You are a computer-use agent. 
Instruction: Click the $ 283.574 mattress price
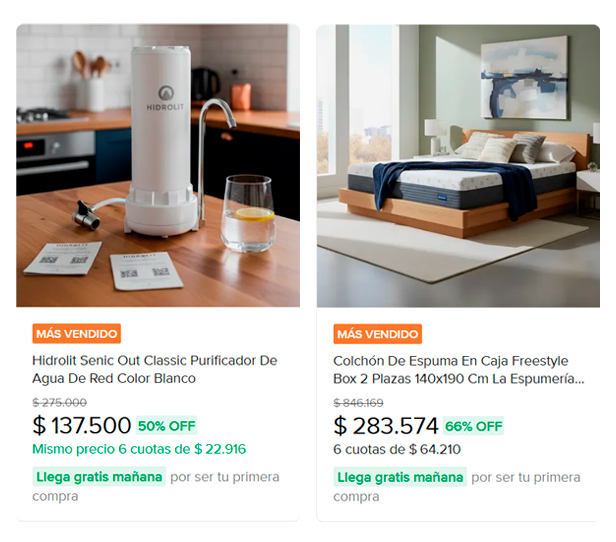[x=386, y=425]
